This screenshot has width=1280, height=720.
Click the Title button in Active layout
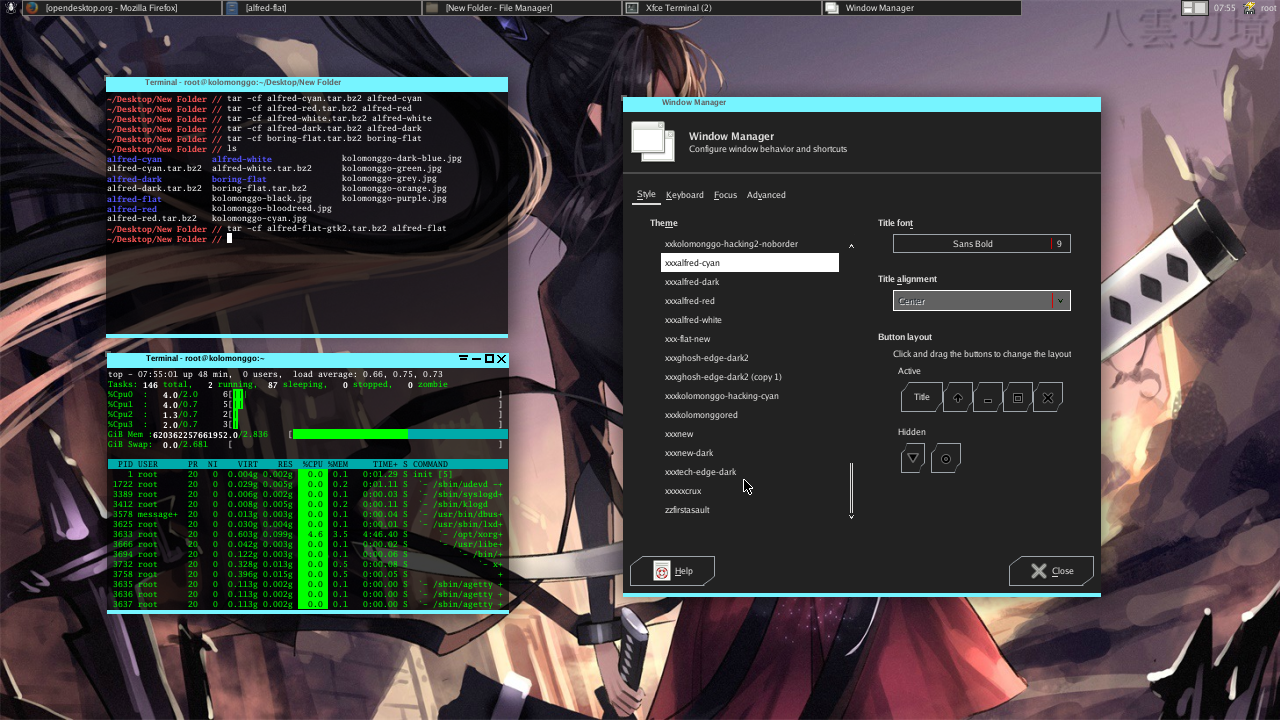(921, 397)
